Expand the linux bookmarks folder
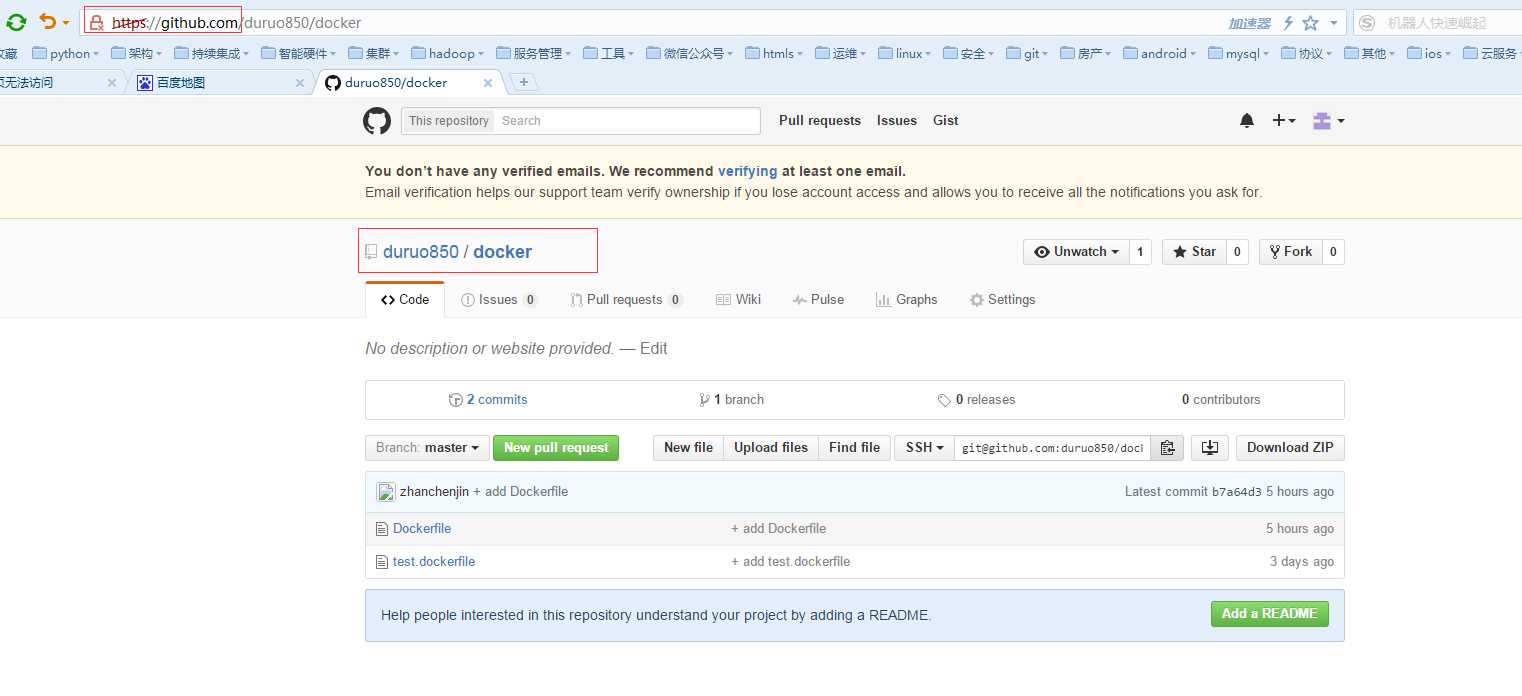This screenshot has width=1522, height=696. tap(904, 54)
